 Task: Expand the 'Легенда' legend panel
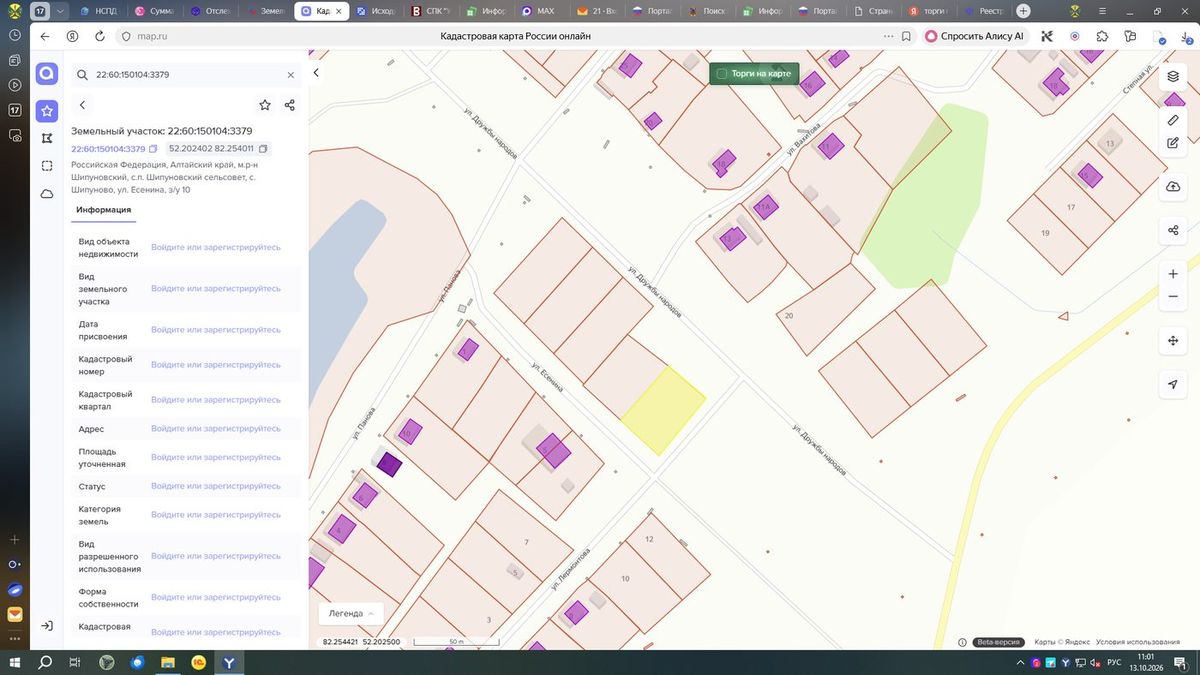351,613
